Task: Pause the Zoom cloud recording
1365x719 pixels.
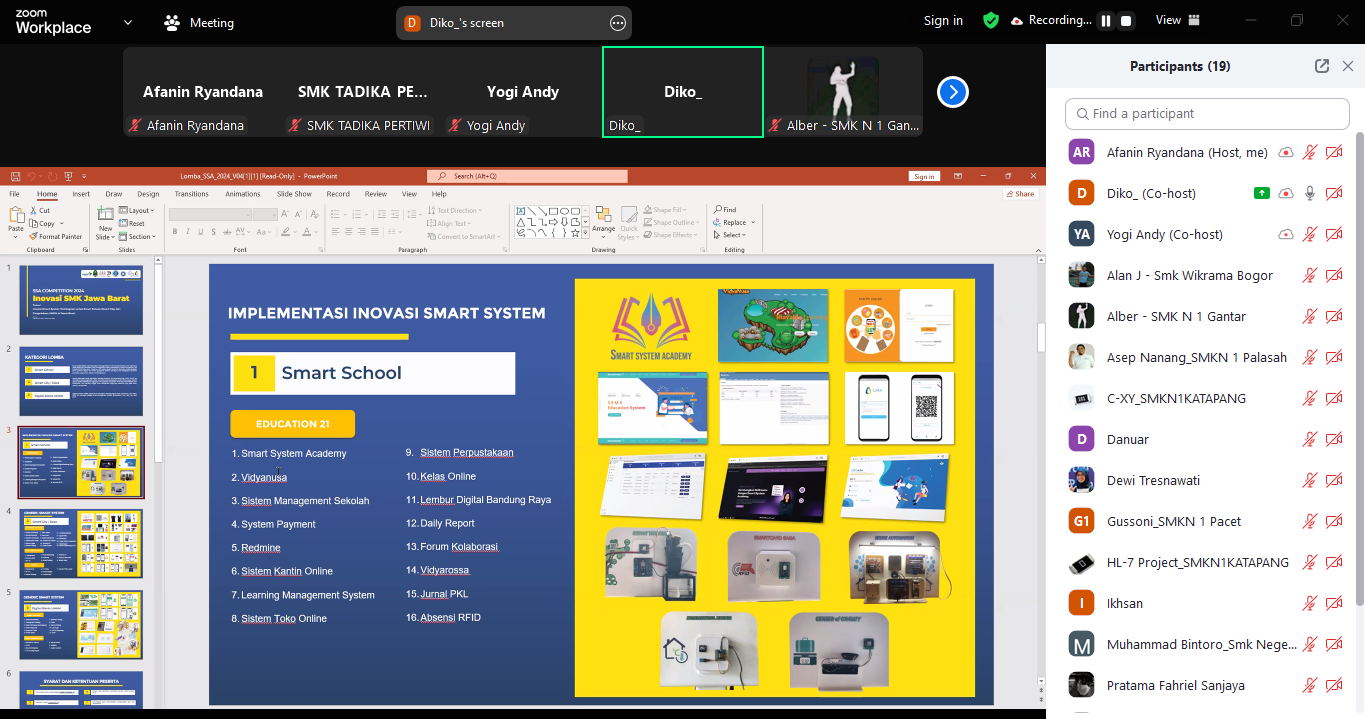Action: click(1106, 21)
